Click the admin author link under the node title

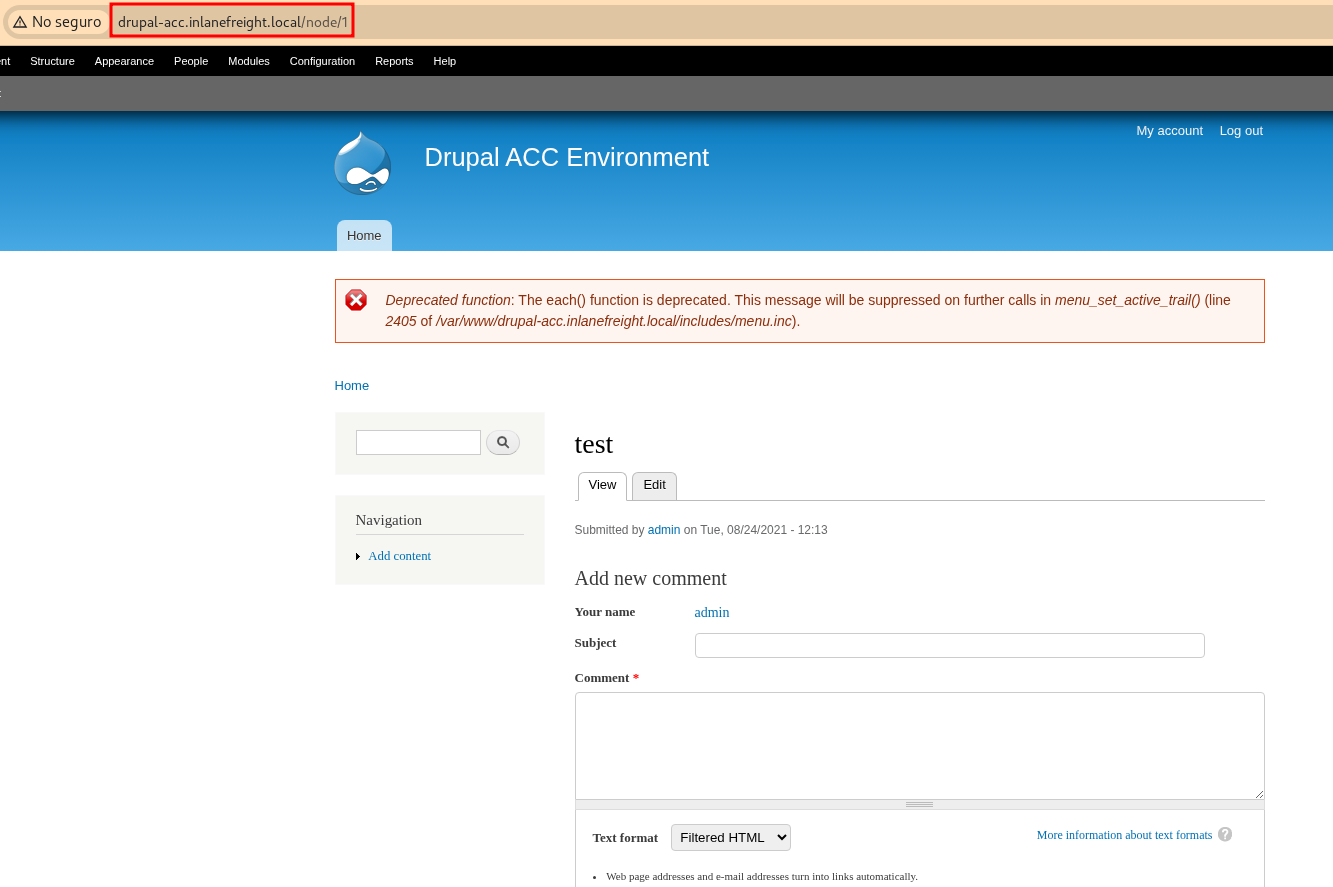point(663,530)
